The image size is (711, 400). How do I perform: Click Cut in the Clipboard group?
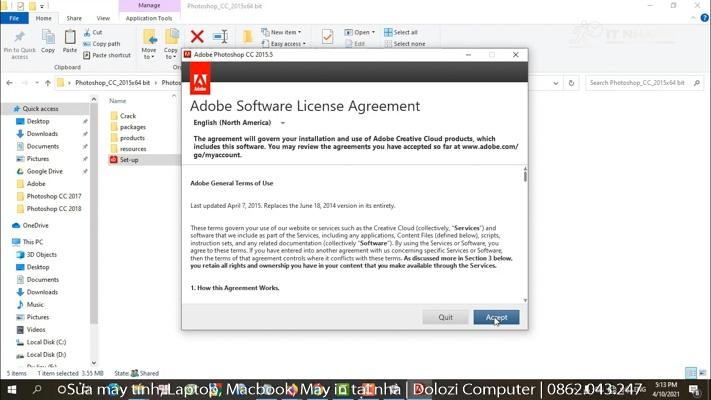point(97,32)
